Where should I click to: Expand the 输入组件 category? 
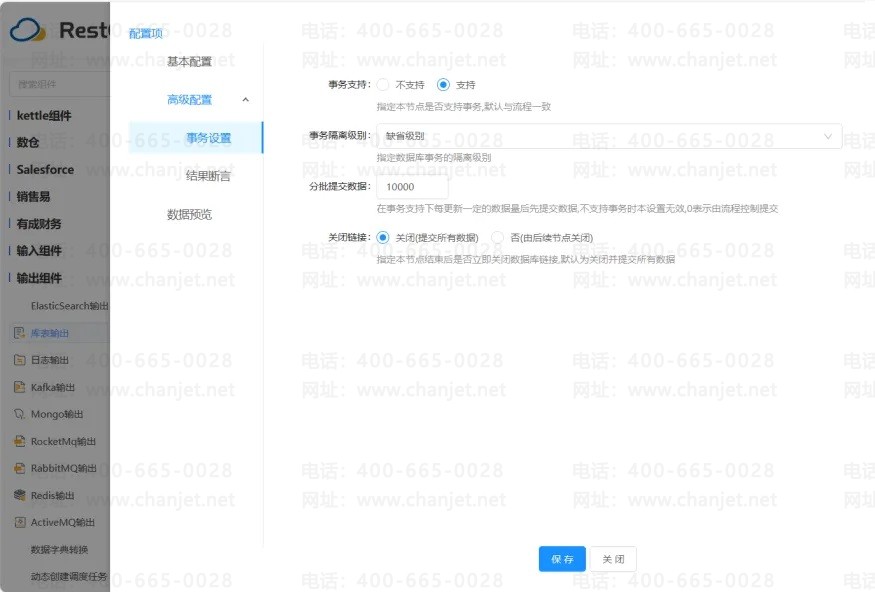39,251
